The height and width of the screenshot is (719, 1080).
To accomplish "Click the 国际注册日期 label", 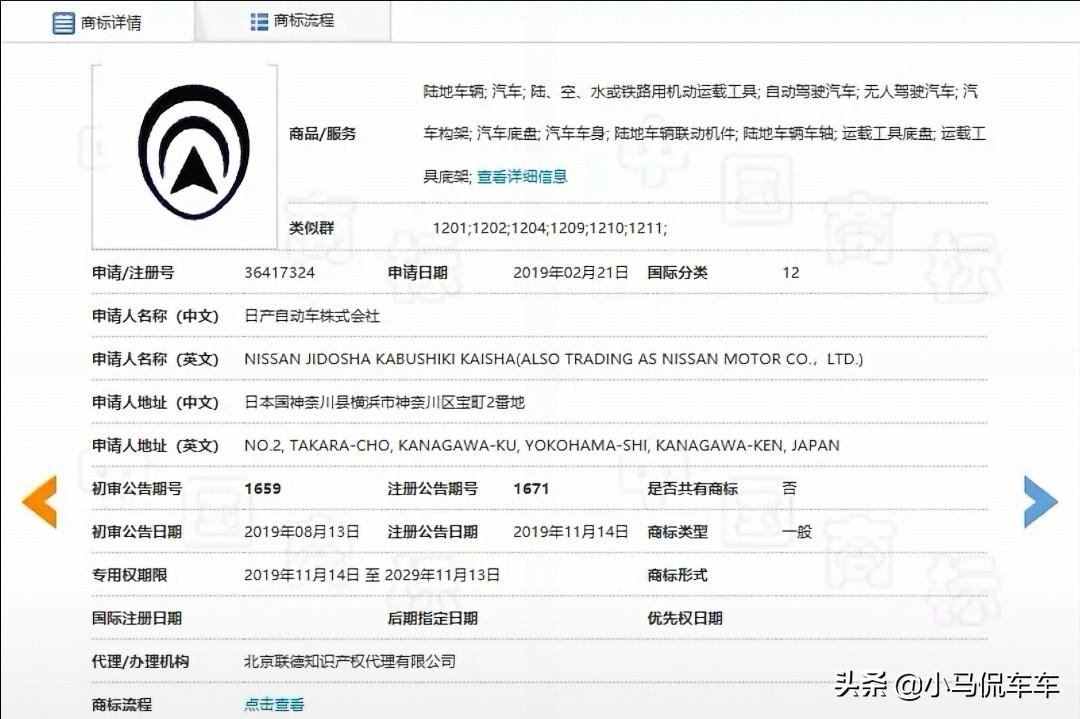I will click(x=136, y=618).
